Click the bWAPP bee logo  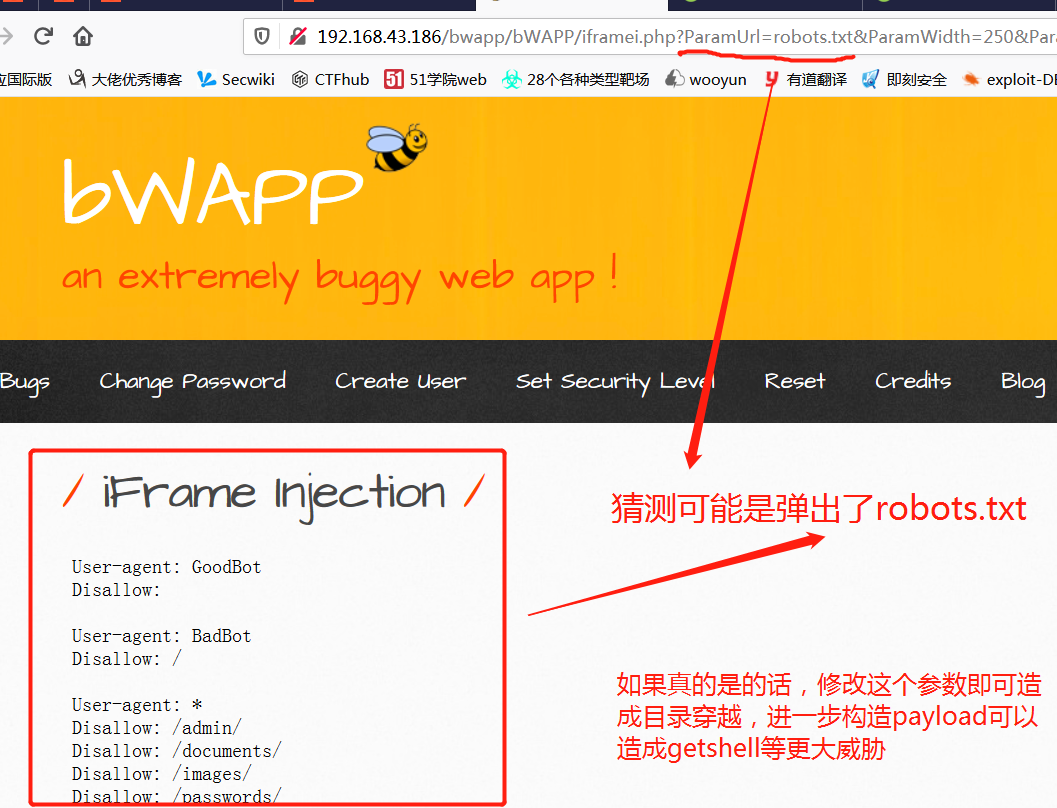tap(397, 149)
